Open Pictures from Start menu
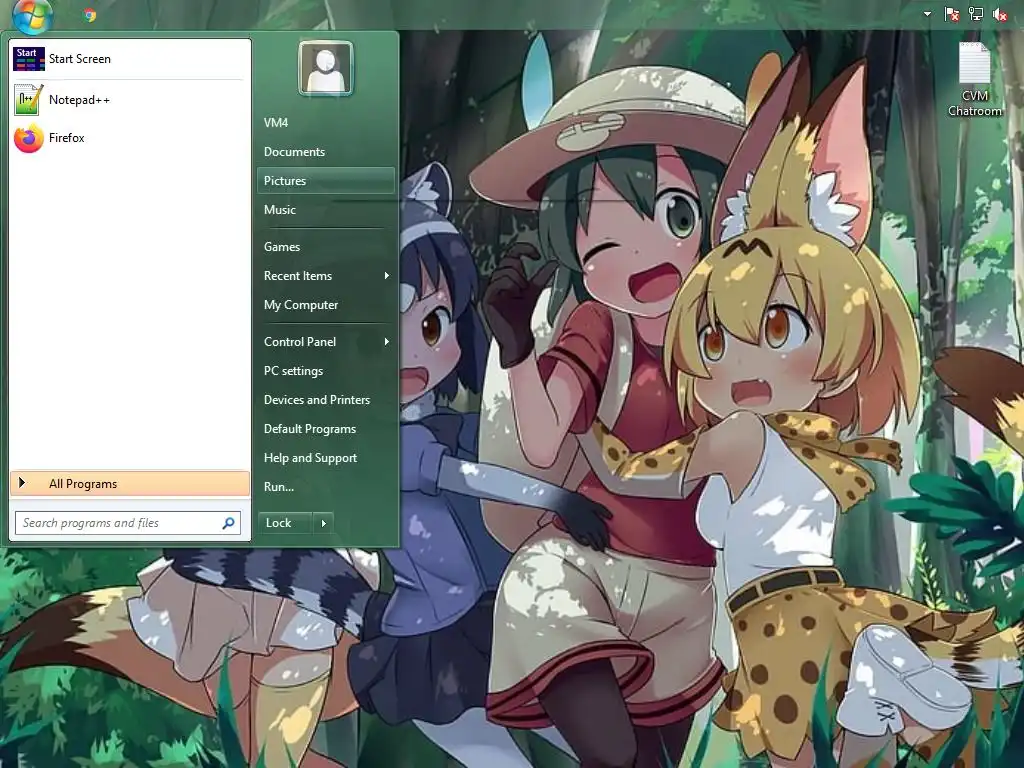1024x768 pixels. coord(326,181)
